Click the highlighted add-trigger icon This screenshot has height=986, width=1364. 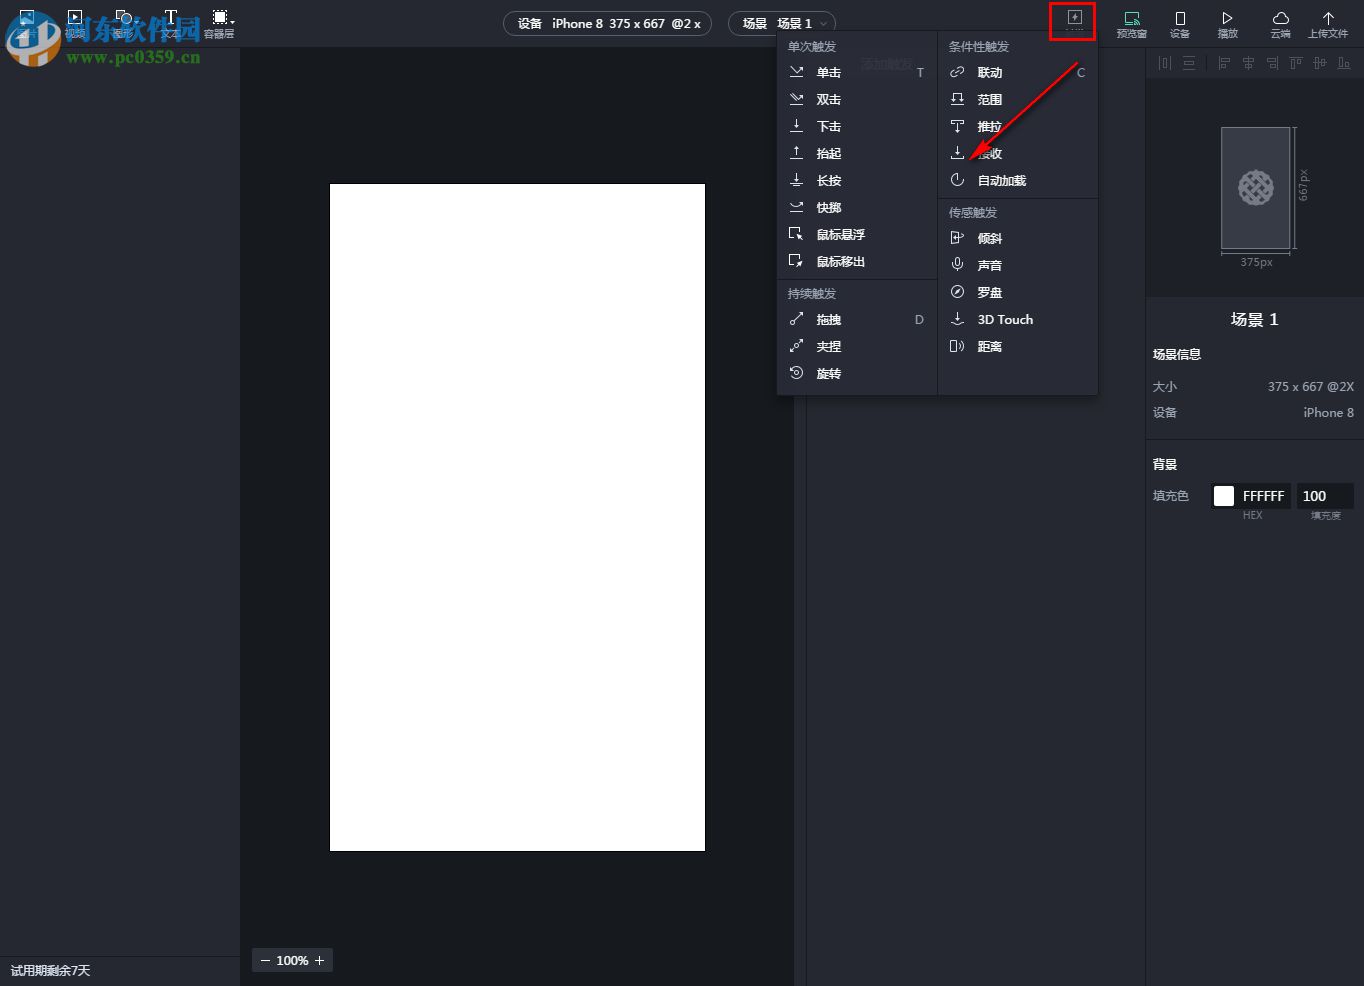pos(1072,19)
